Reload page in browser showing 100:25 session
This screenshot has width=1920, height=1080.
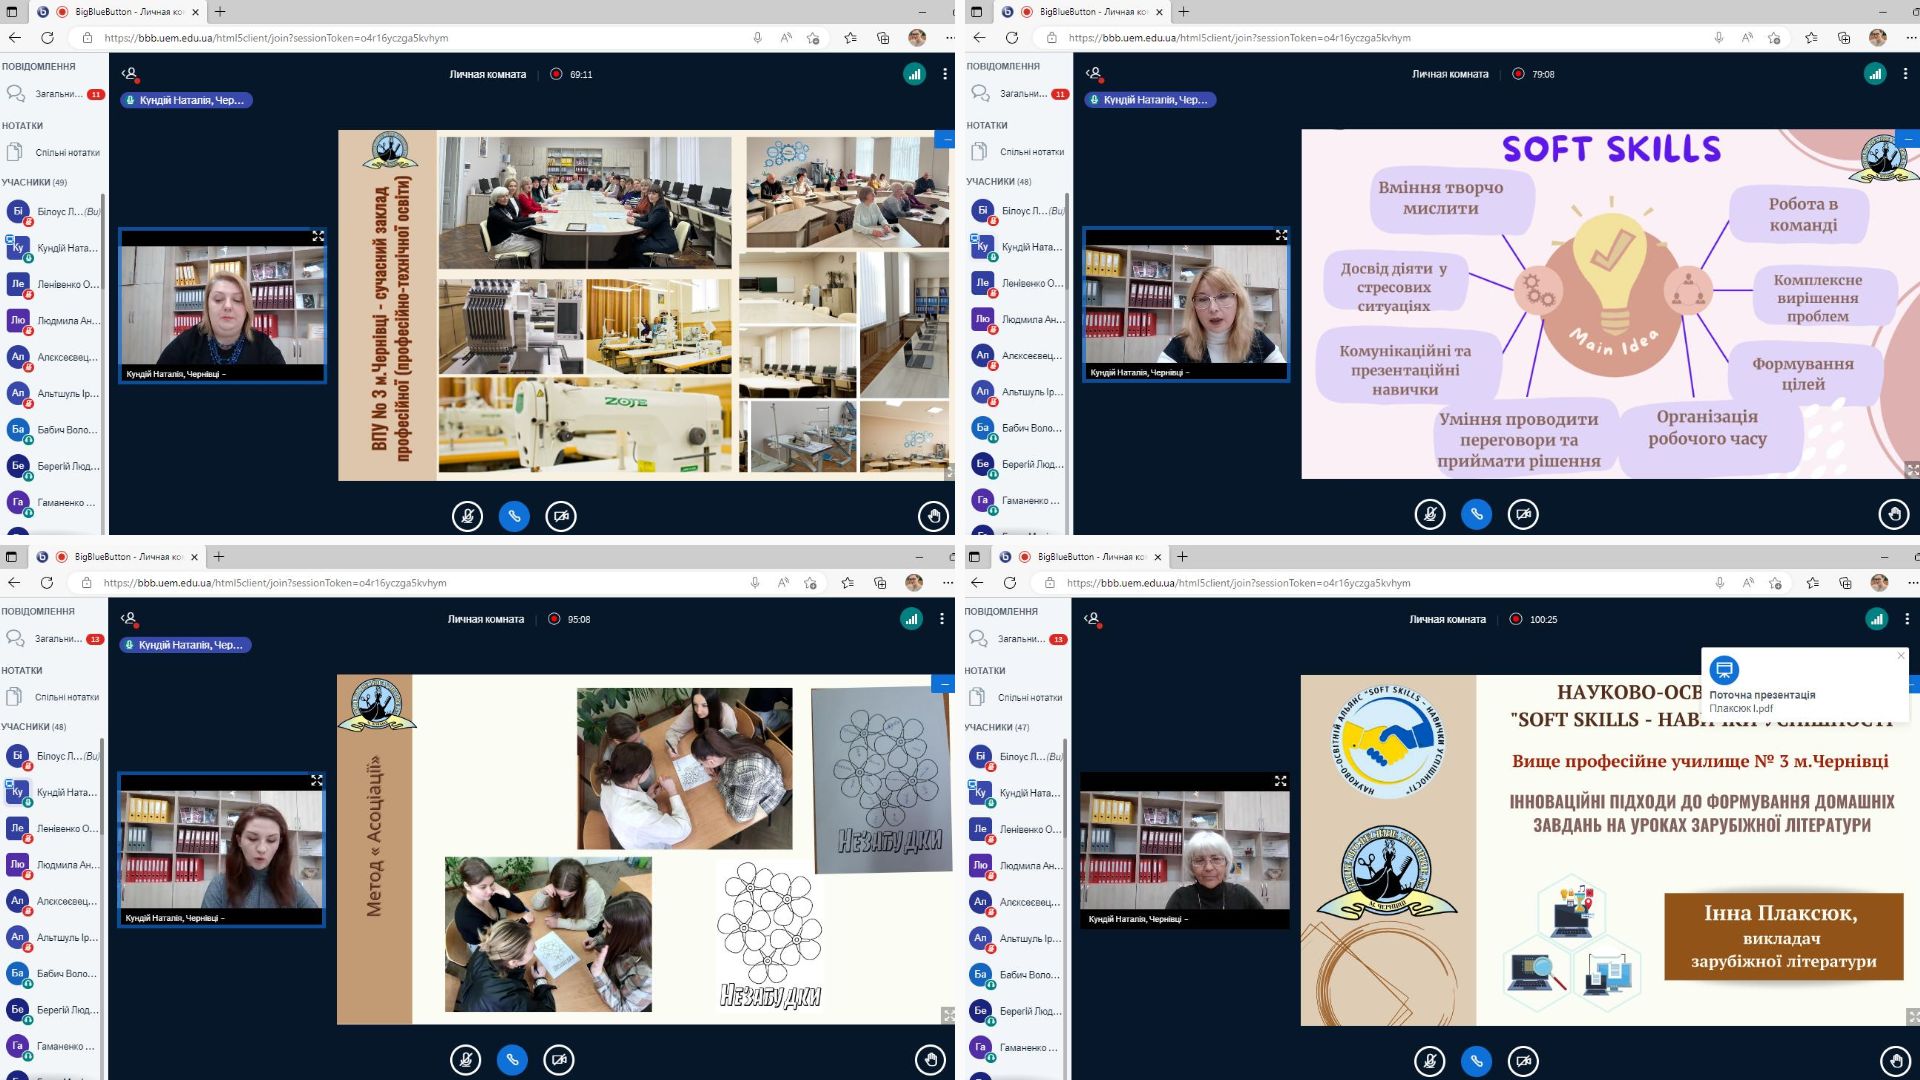pos(1010,583)
